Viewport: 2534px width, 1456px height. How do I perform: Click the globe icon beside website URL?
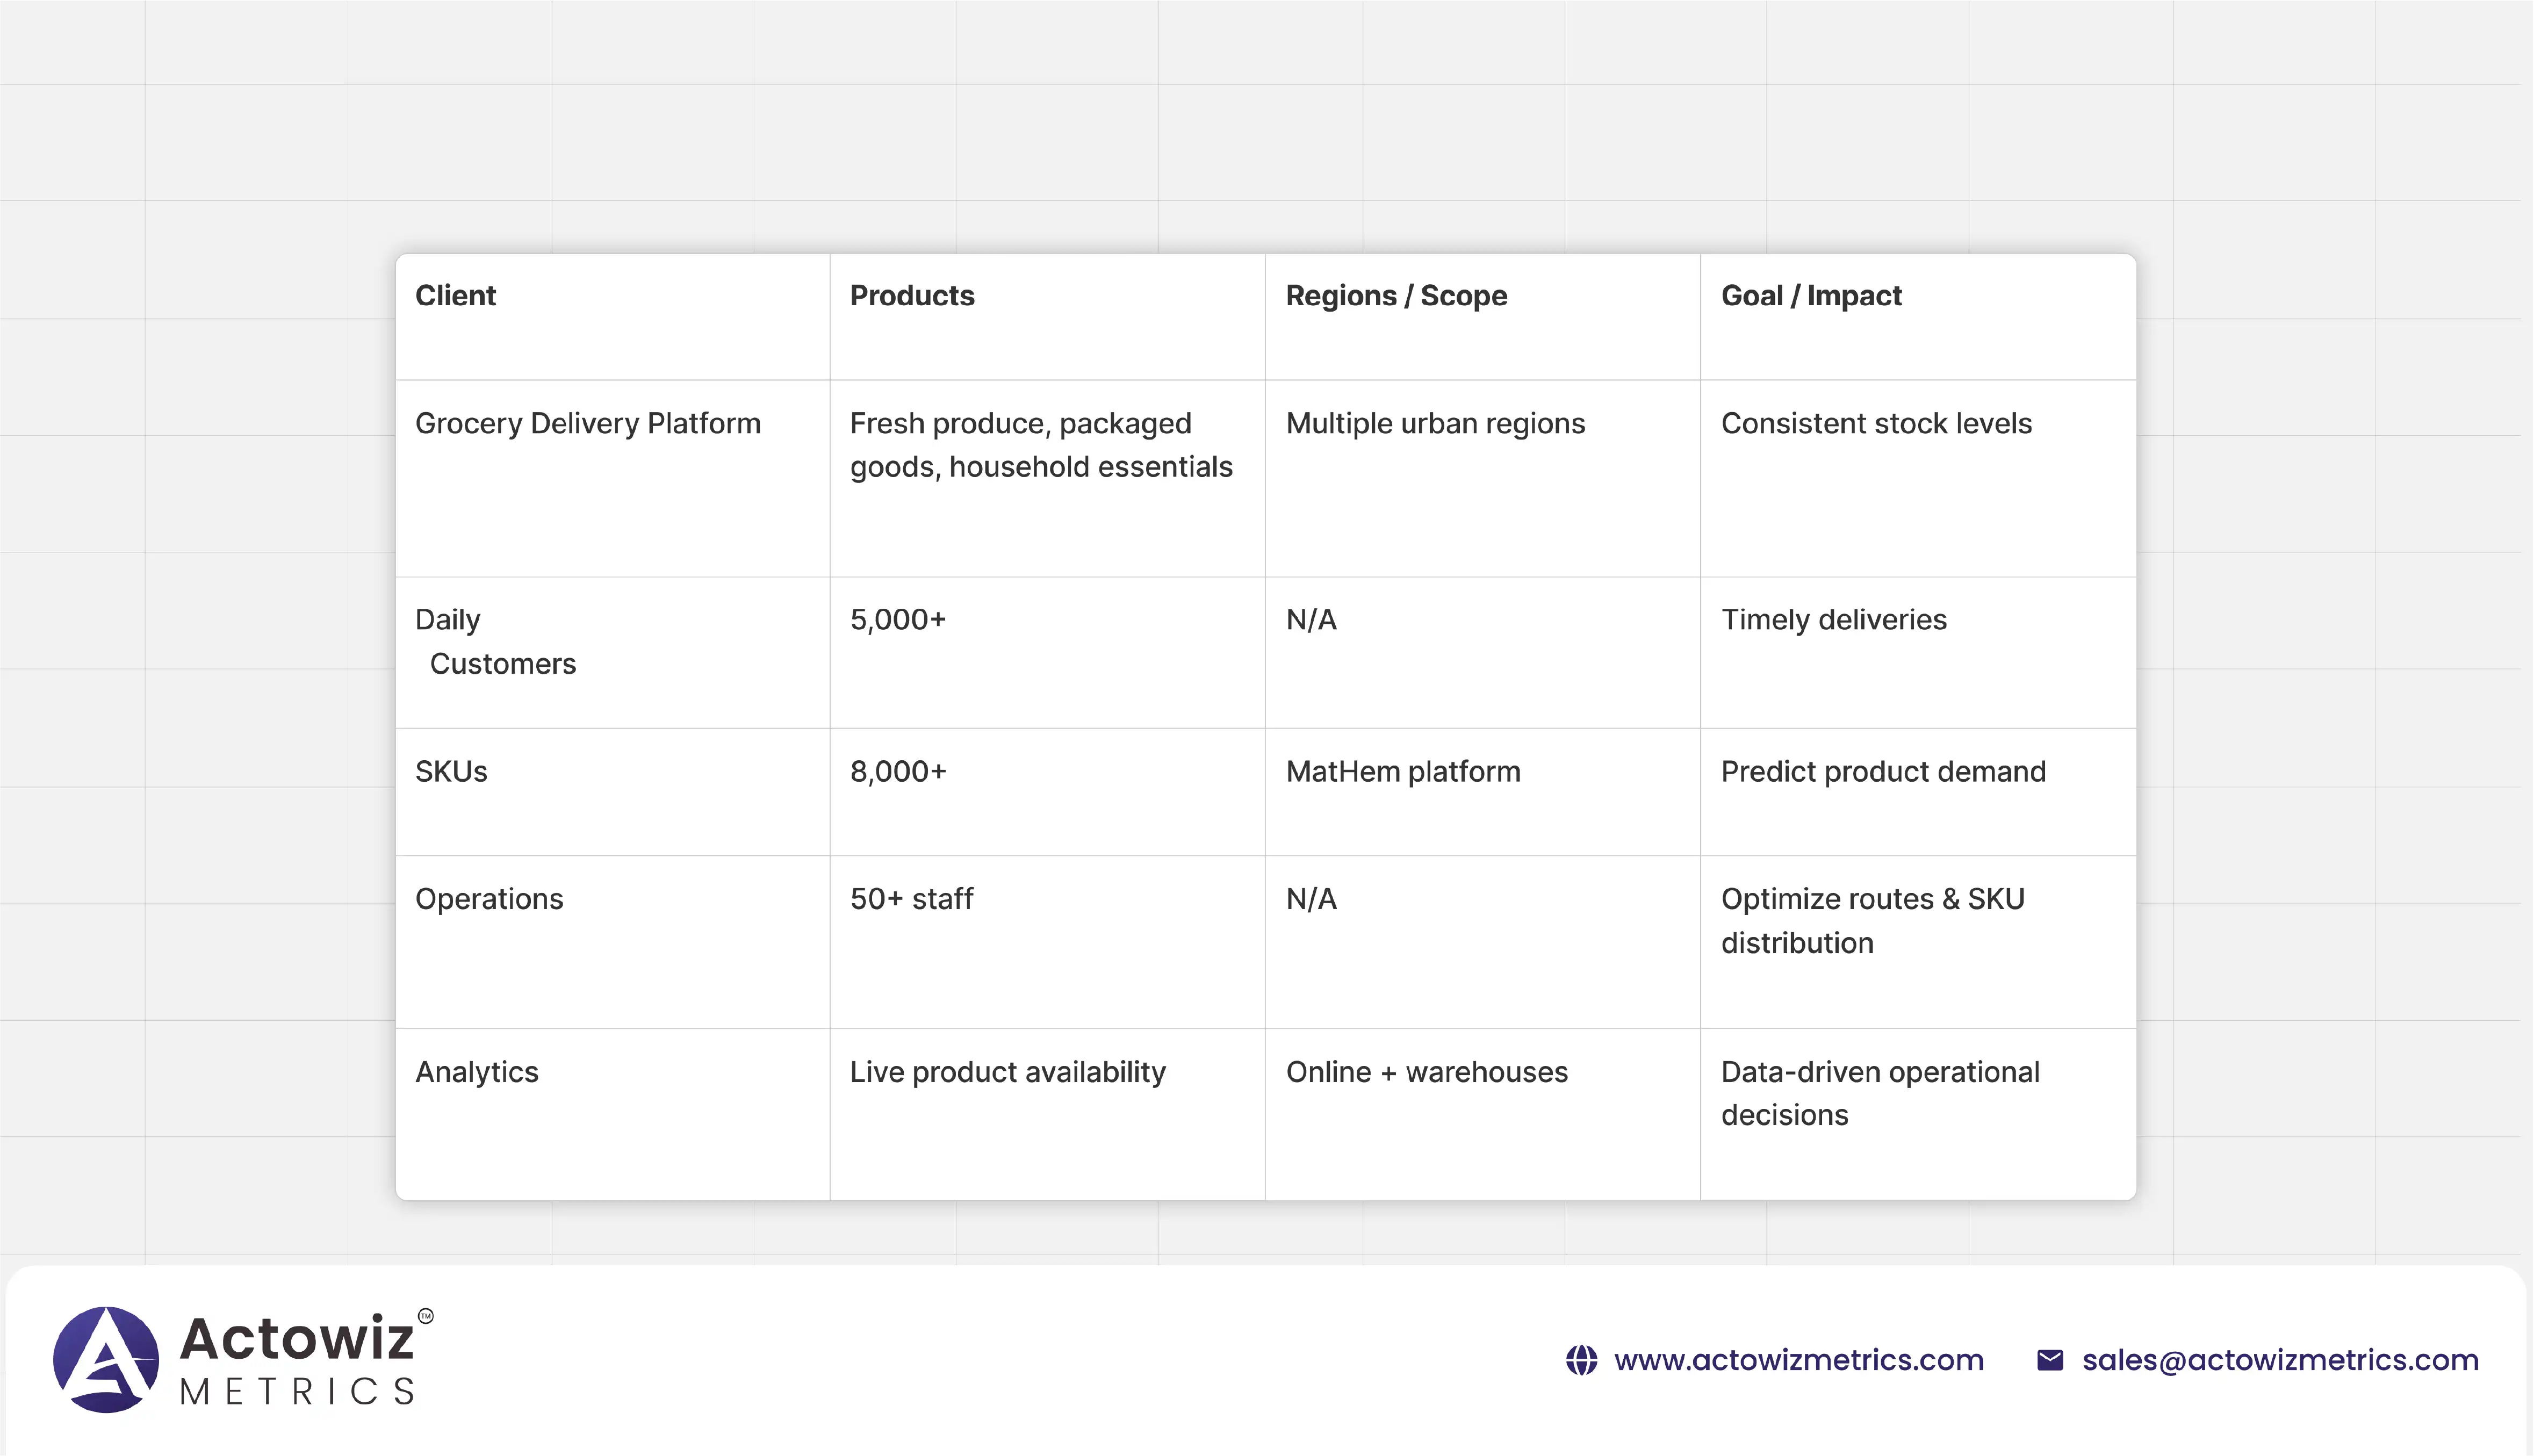pyautogui.click(x=1581, y=1360)
